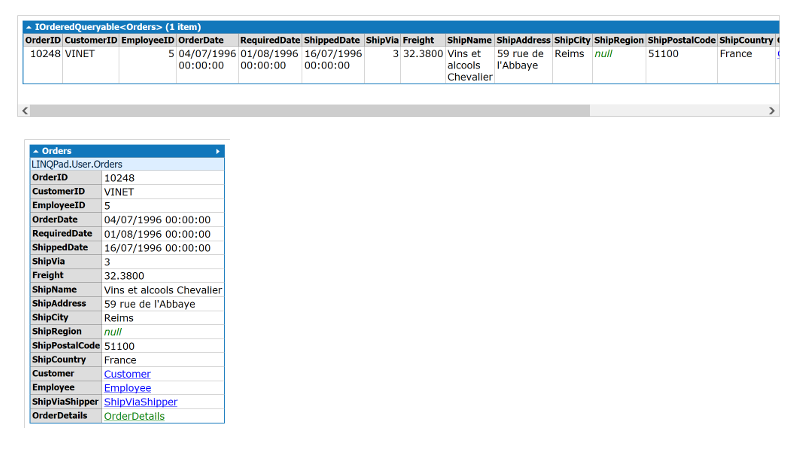Open the Employee link

click(127, 388)
